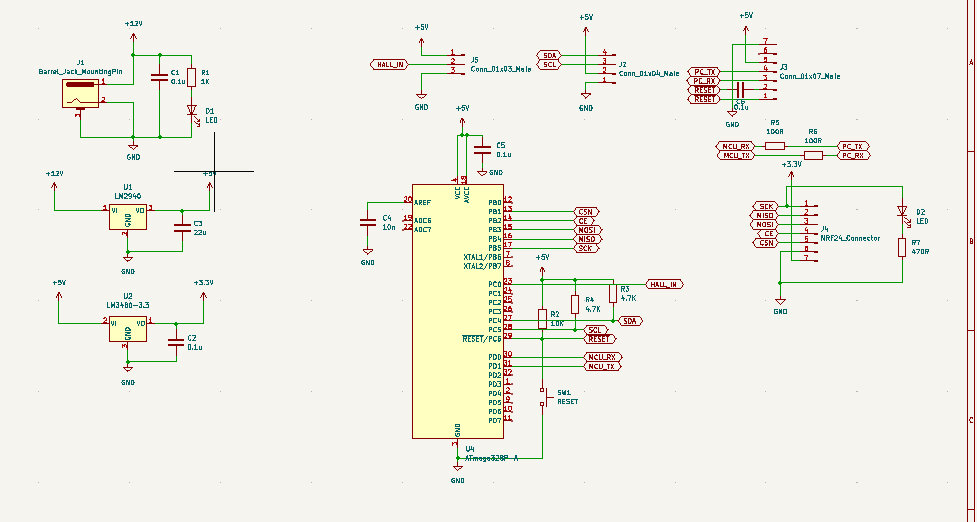This screenshot has width=977, height=522.
Task: Click the +12V power symbol above J1
Action: coord(133,32)
